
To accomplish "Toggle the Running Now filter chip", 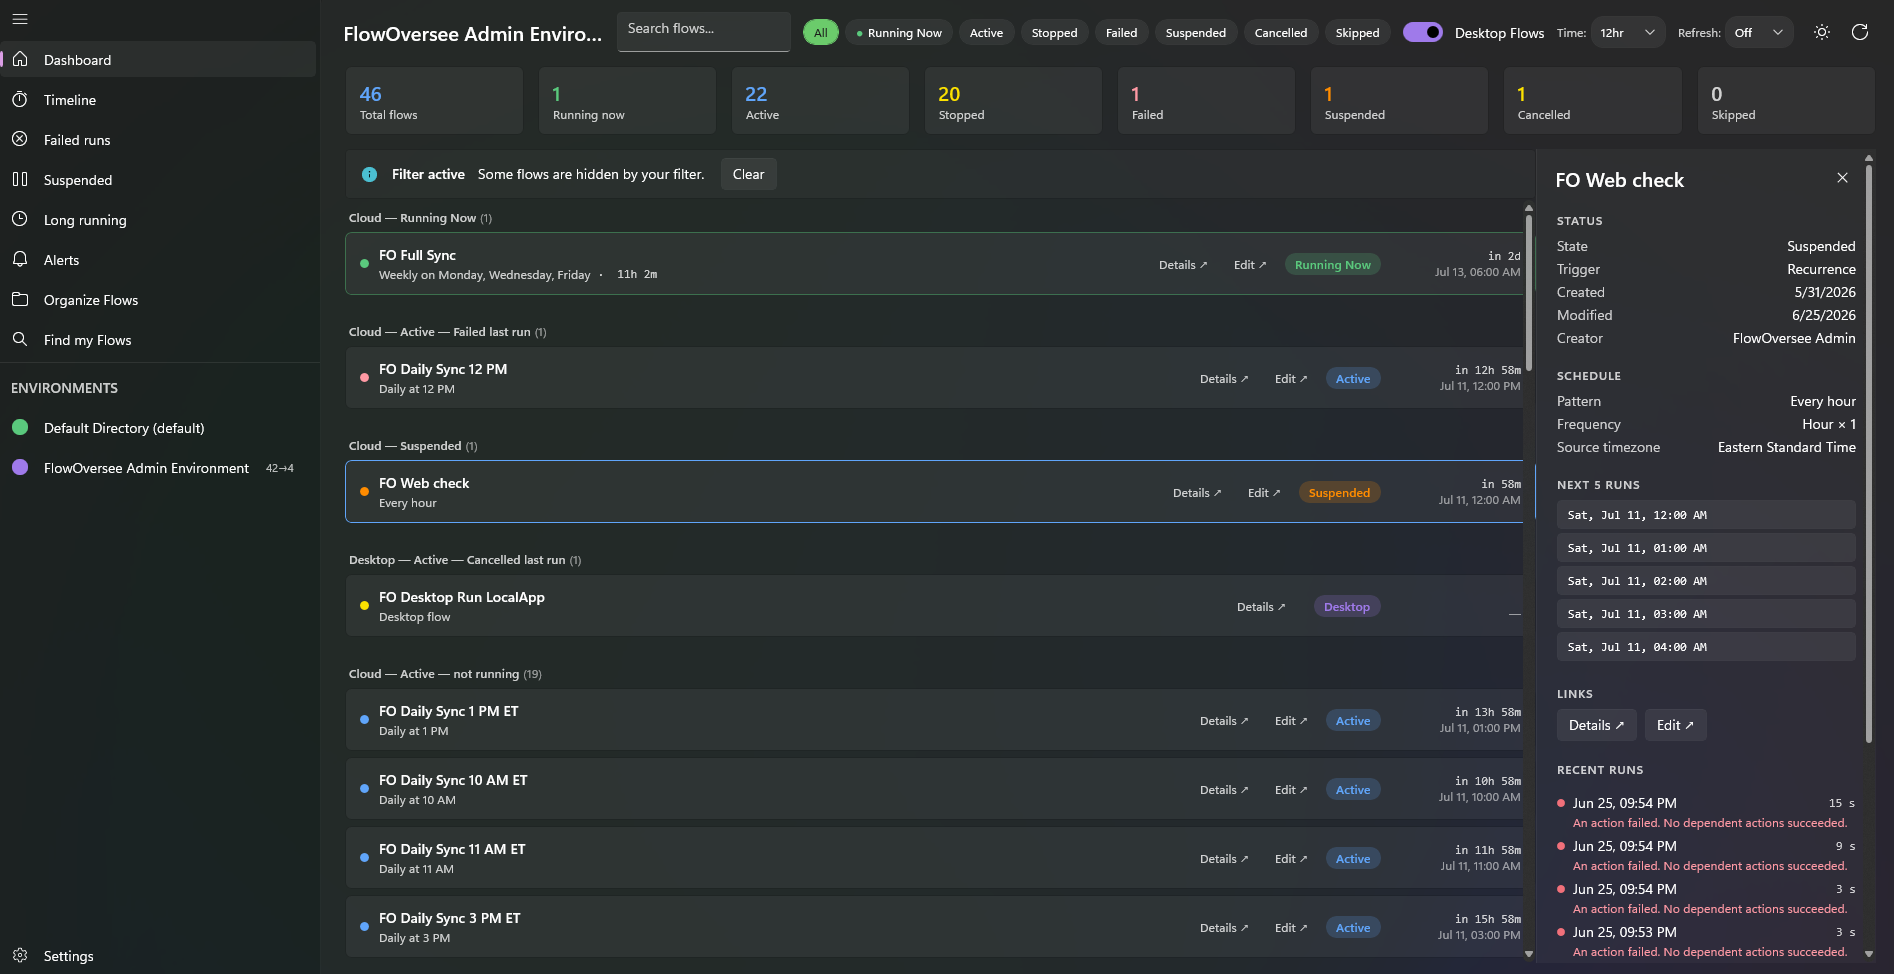I will click(898, 32).
